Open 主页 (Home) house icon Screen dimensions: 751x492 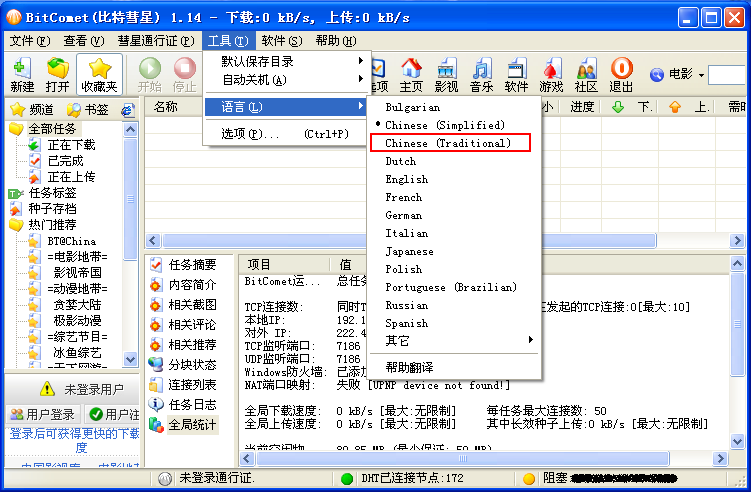click(411, 75)
